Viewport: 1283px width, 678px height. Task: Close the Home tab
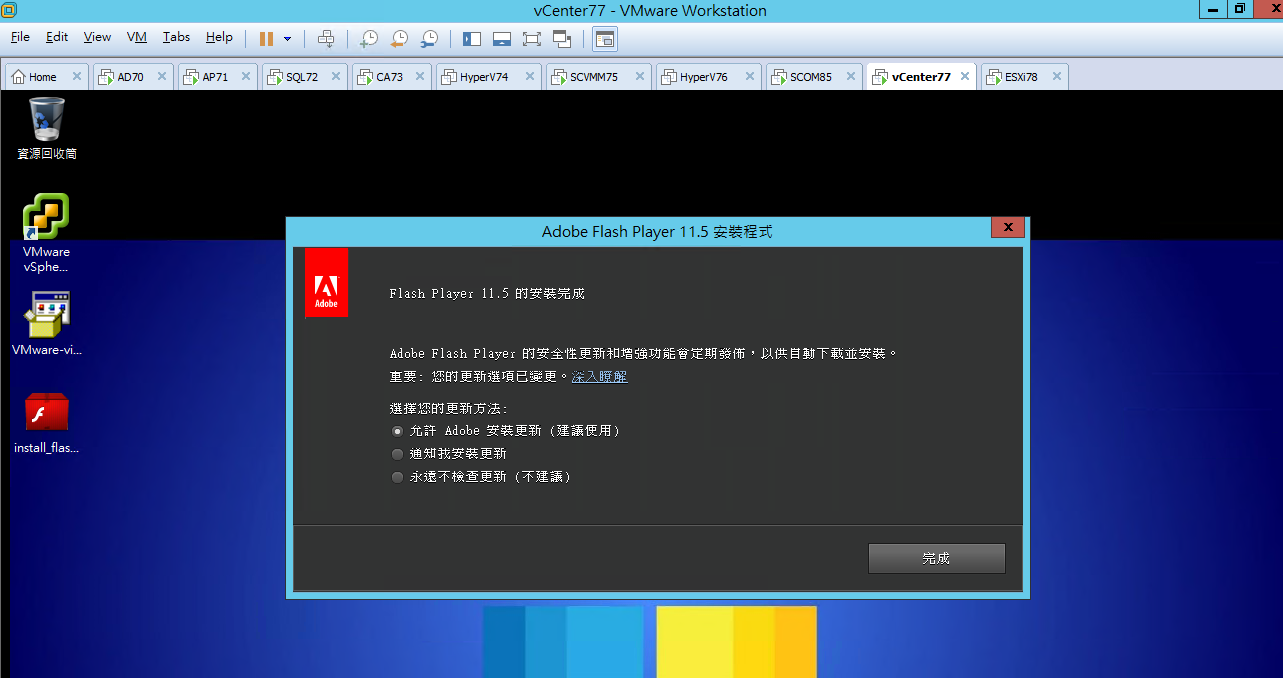tap(77, 77)
